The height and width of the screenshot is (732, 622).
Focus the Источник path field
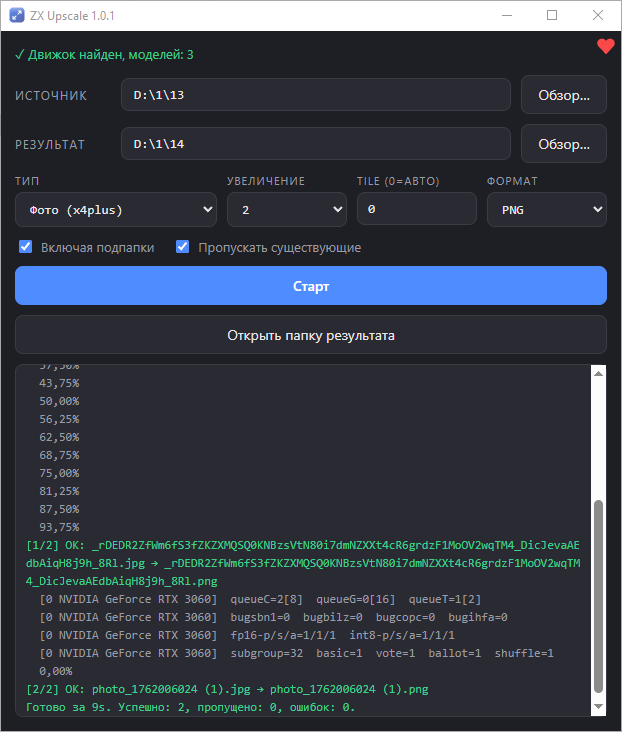click(316, 95)
